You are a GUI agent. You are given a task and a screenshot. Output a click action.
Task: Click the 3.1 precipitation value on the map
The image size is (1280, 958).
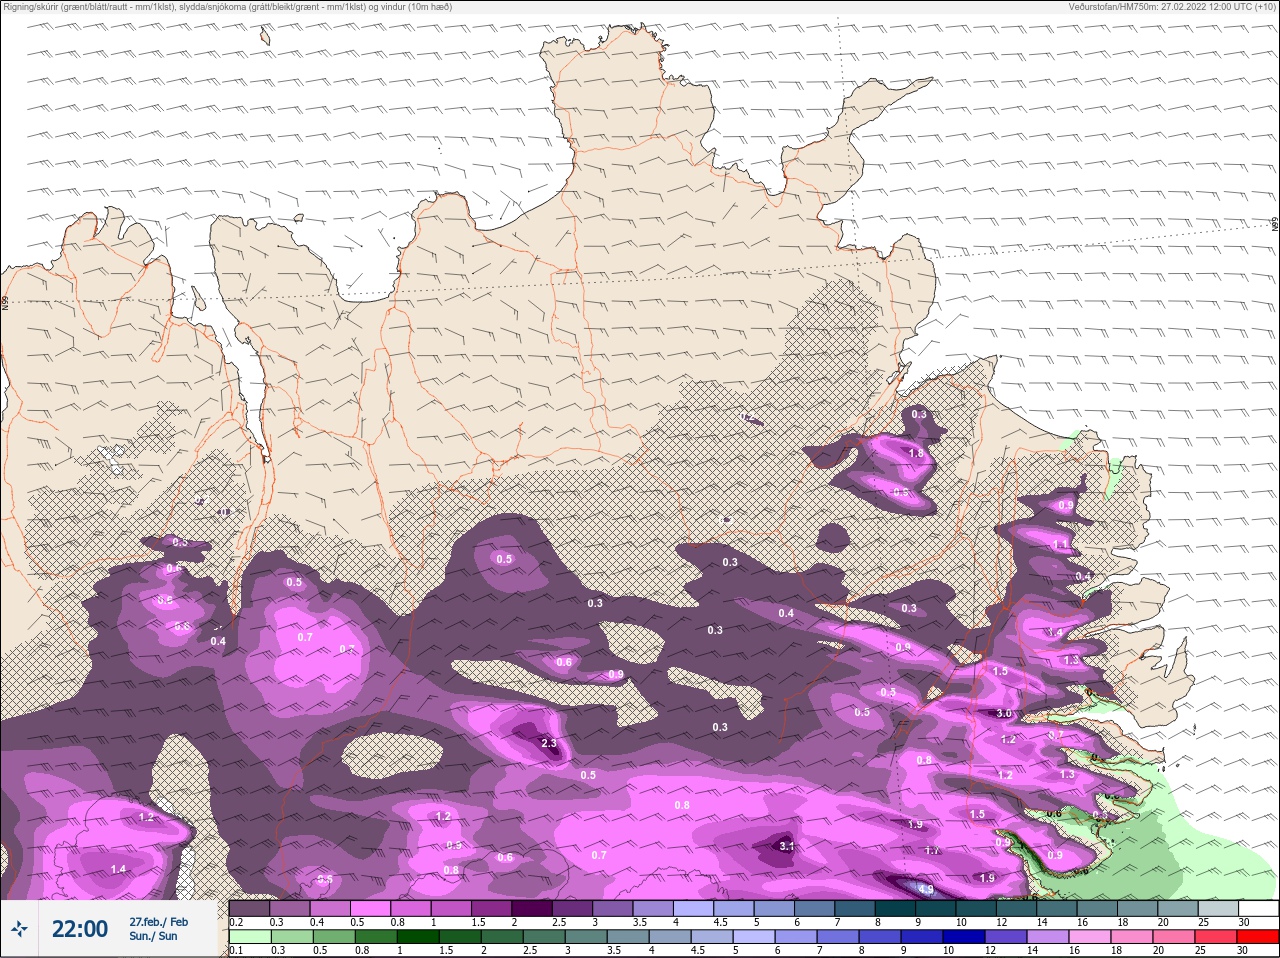point(787,846)
